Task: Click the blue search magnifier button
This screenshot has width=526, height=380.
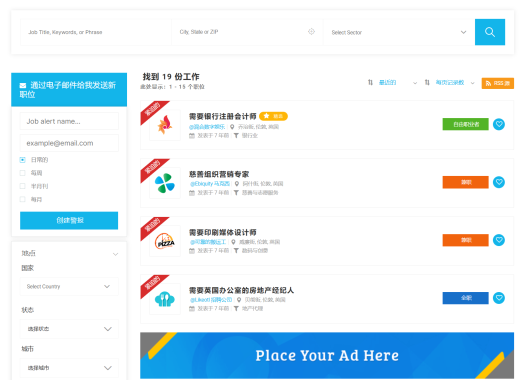Action: 490,32
